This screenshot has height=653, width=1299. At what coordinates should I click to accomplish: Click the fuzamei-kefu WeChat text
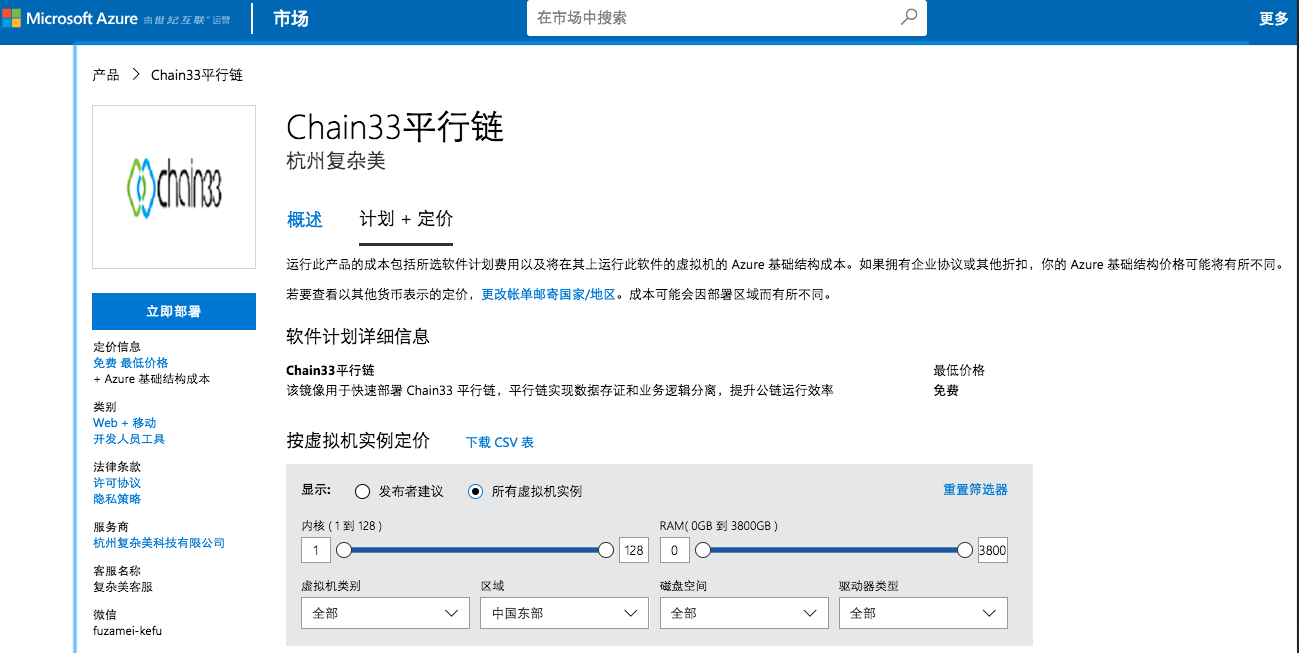127,631
